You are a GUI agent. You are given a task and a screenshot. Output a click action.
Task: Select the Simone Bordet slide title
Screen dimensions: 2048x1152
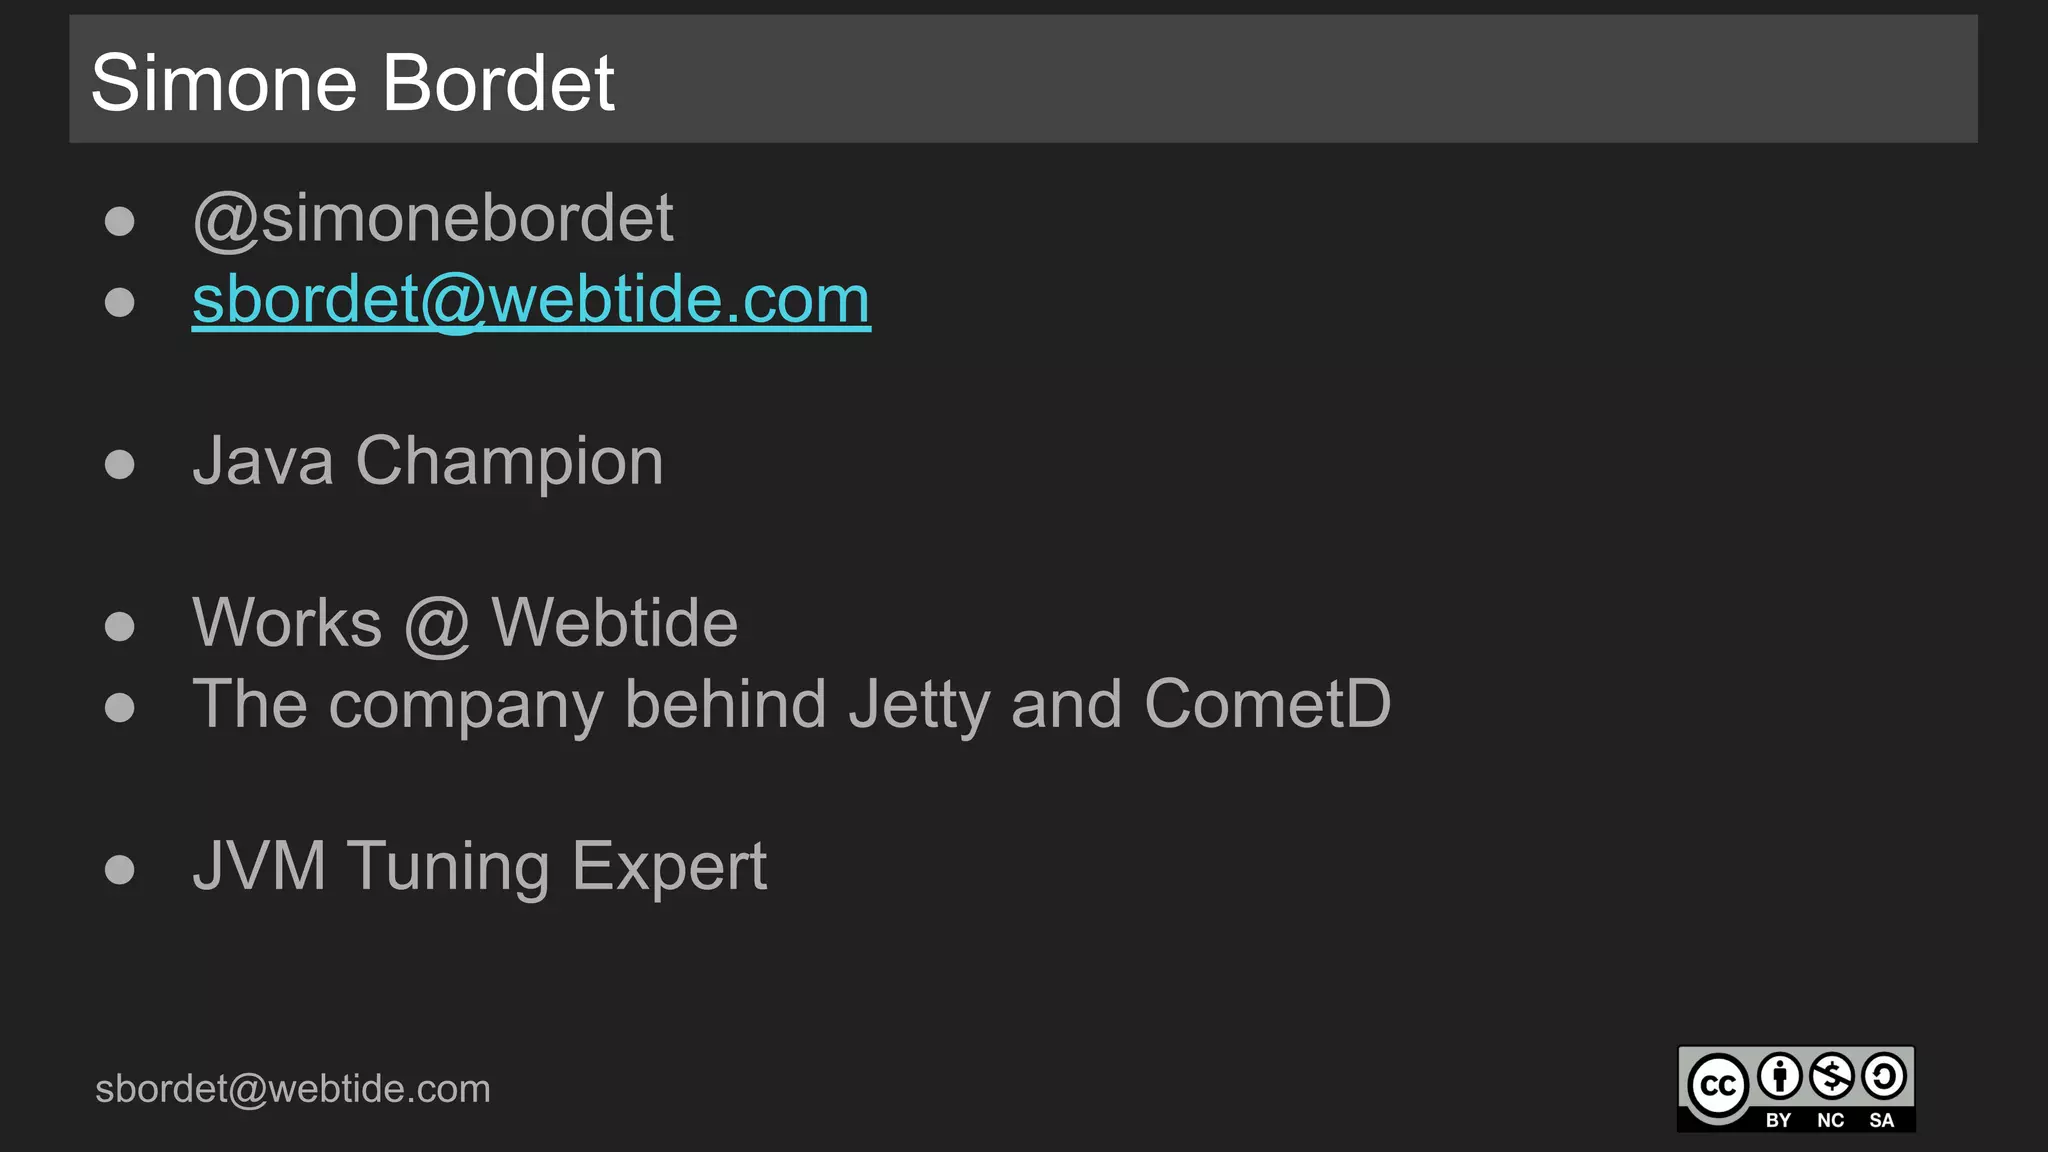point(352,82)
